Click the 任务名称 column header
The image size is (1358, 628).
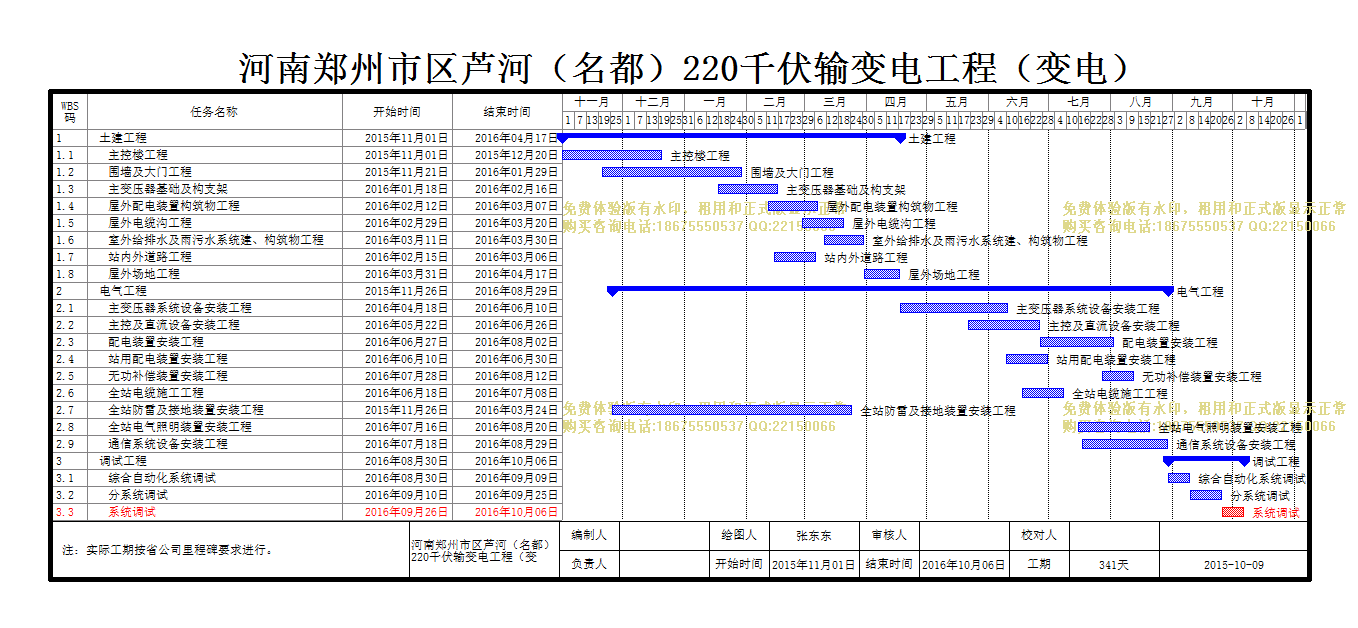214,112
